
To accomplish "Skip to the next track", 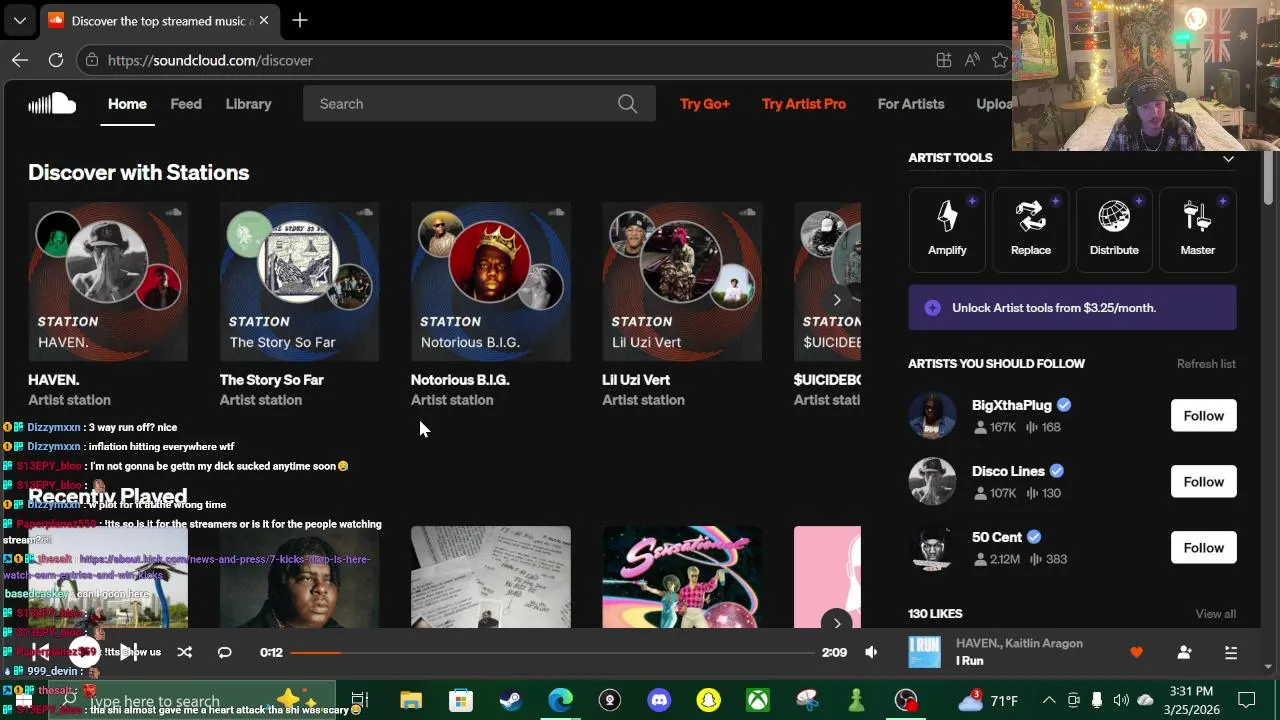I will point(128,652).
